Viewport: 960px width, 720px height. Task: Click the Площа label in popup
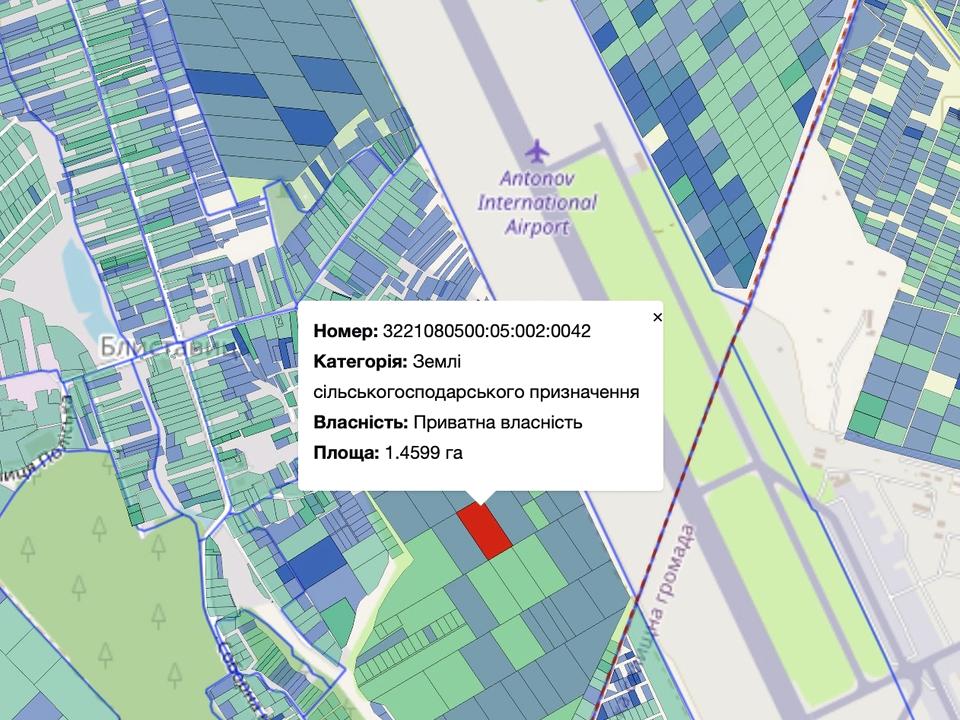pos(346,453)
